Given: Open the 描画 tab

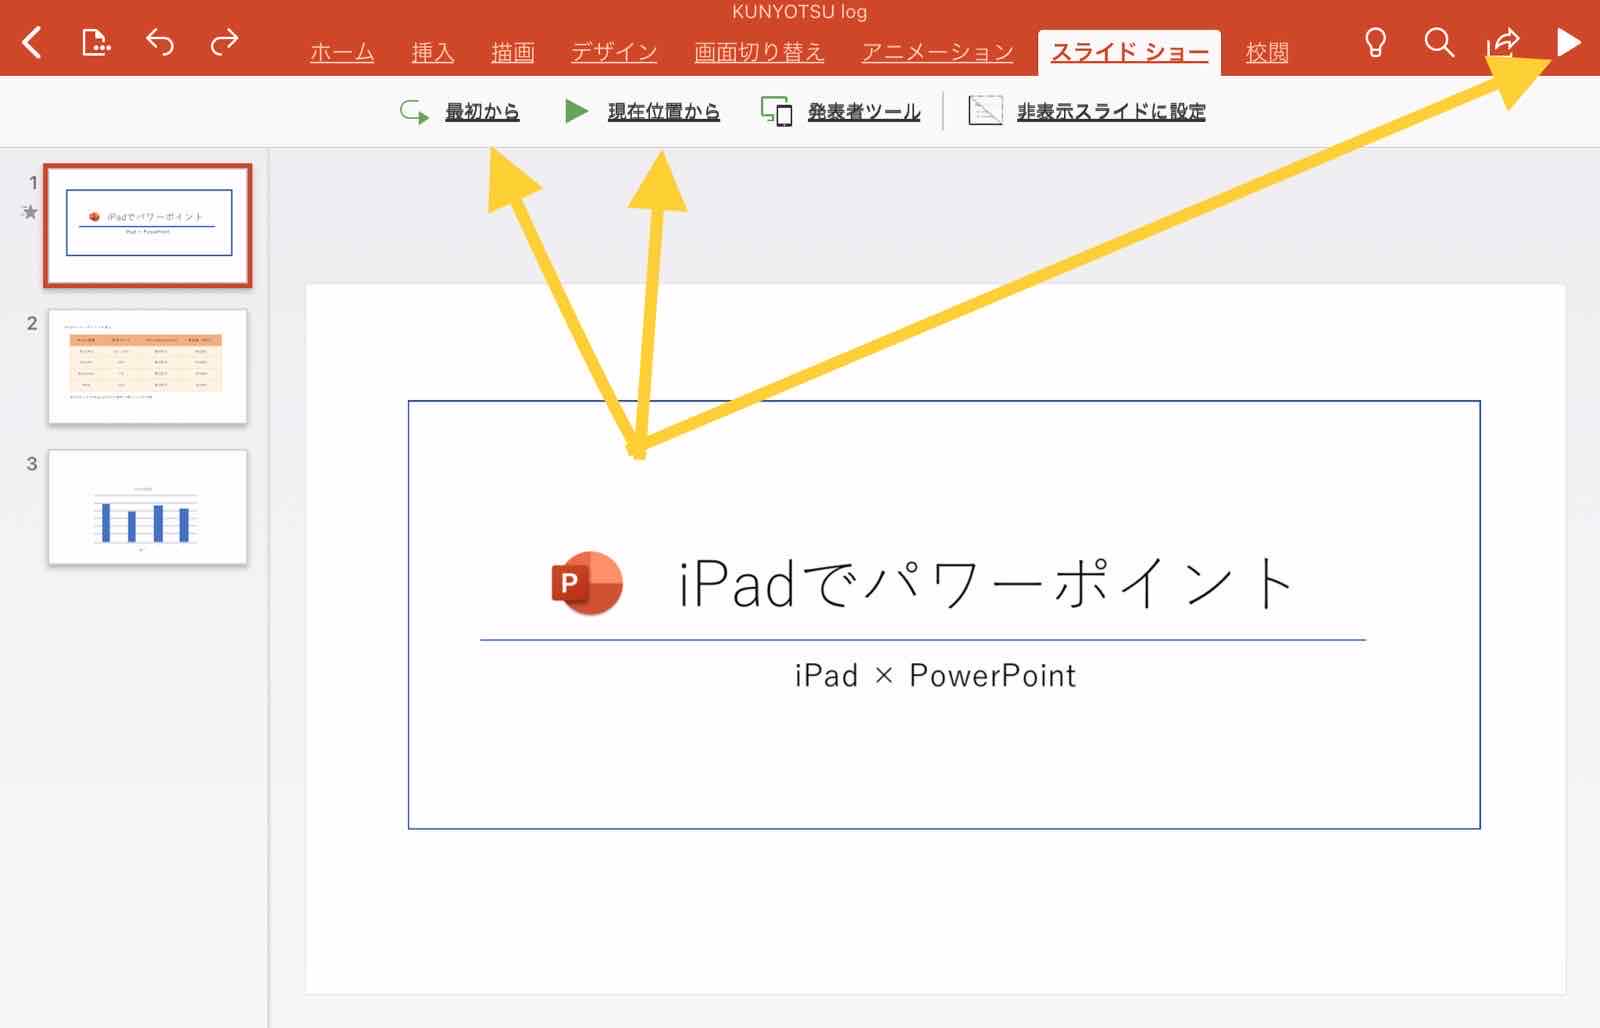Looking at the screenshot, I should [x=513, y=52].
